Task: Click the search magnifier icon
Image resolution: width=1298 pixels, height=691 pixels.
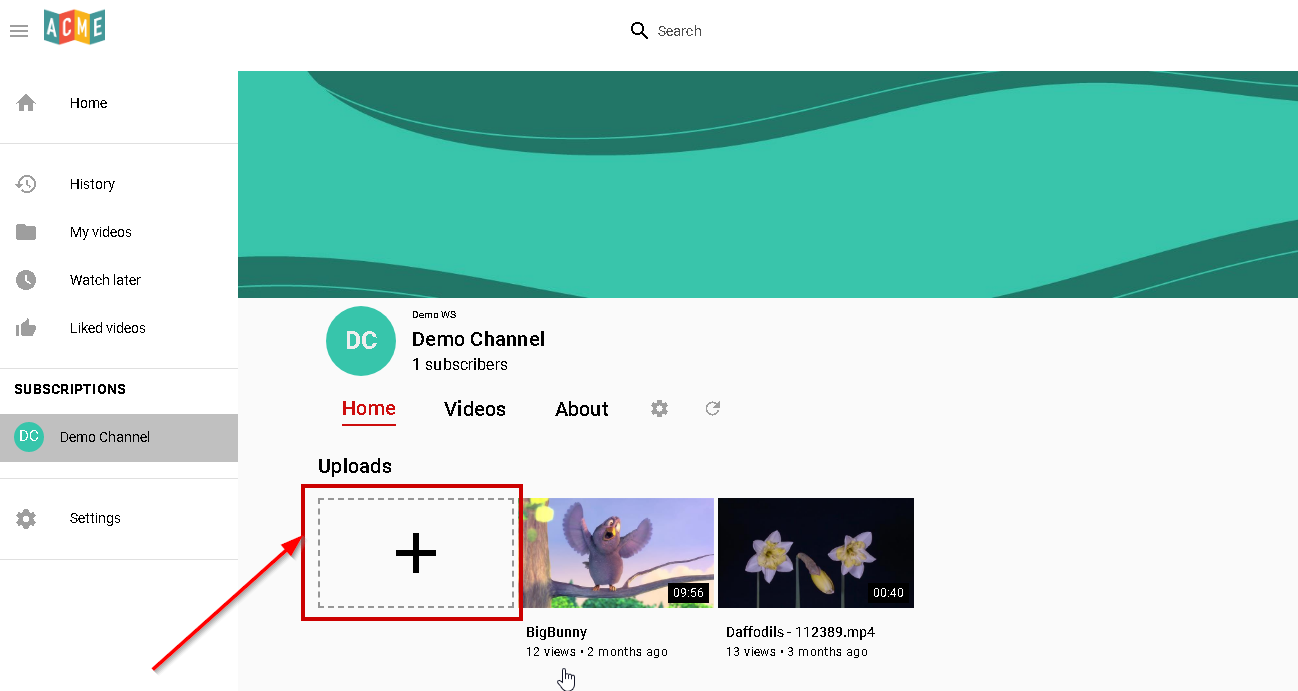Action: (x=639, y=31)
